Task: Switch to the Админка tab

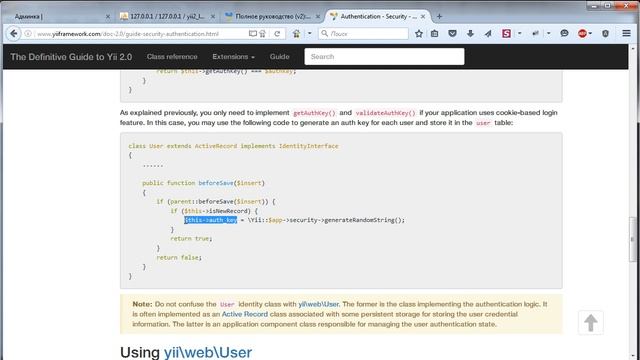Action: click(x=57, y=16)
